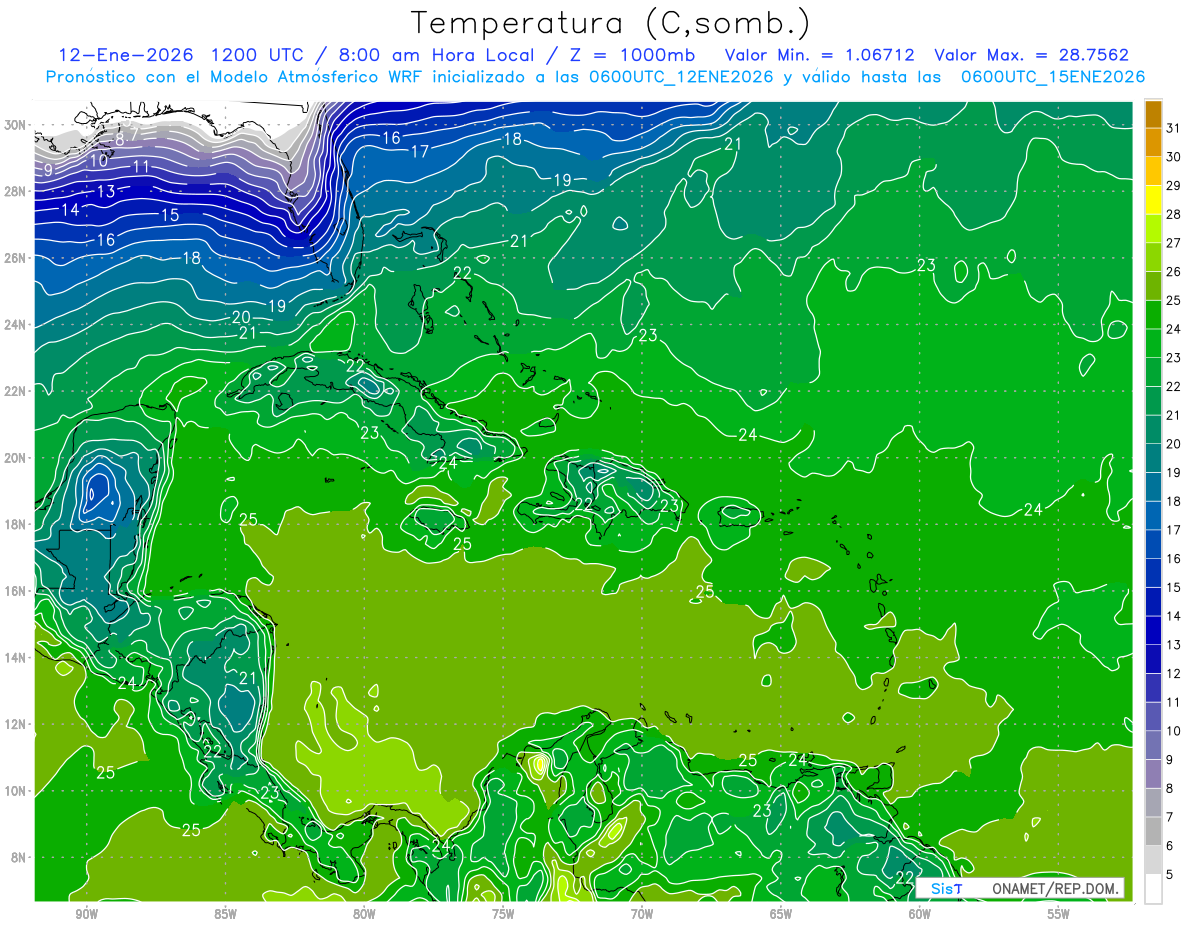Click the lime colorbar segment between 27 and 28
Screen dimensions: 1200x927
(x=1153, y=228)
